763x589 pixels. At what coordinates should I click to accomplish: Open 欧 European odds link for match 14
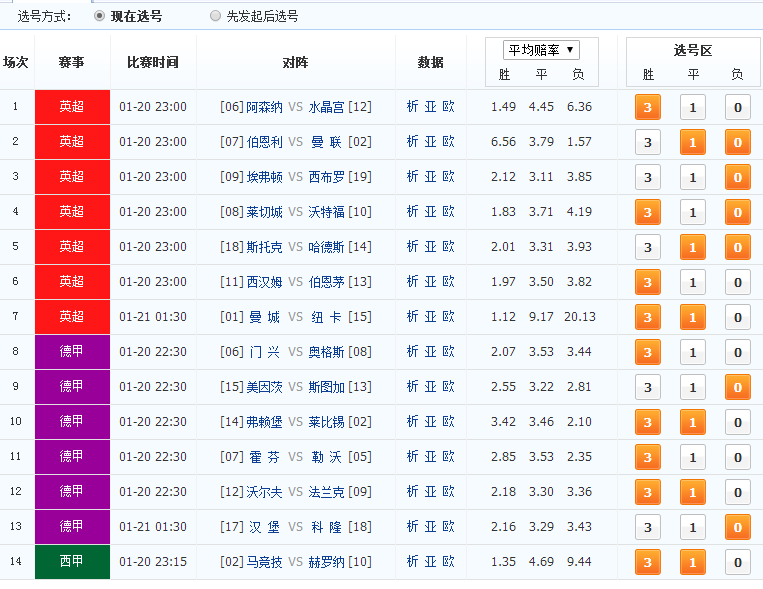point(448,562)
